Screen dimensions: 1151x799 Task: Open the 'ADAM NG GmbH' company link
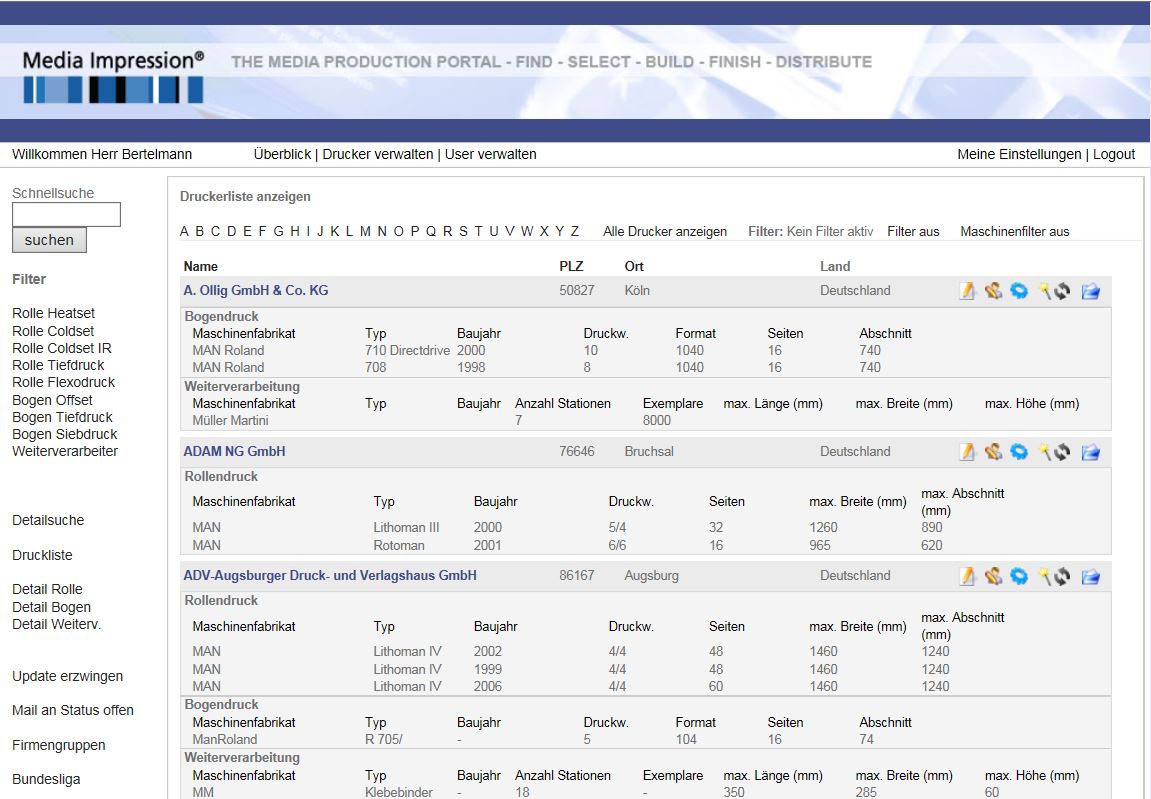coord(234,451)
